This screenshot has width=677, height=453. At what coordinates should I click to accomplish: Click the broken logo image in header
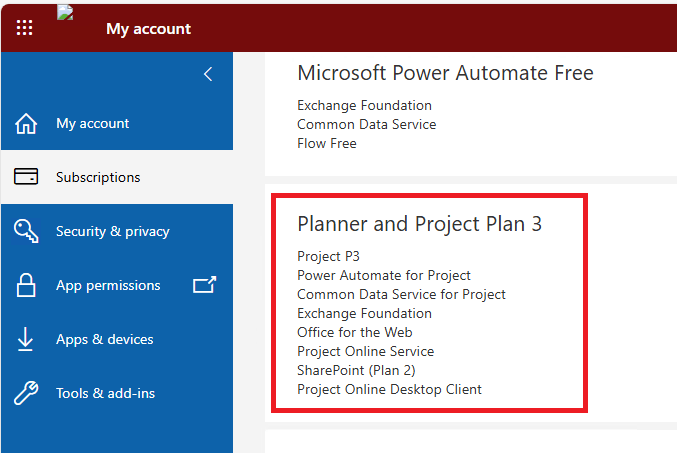(x=66, y=13)
